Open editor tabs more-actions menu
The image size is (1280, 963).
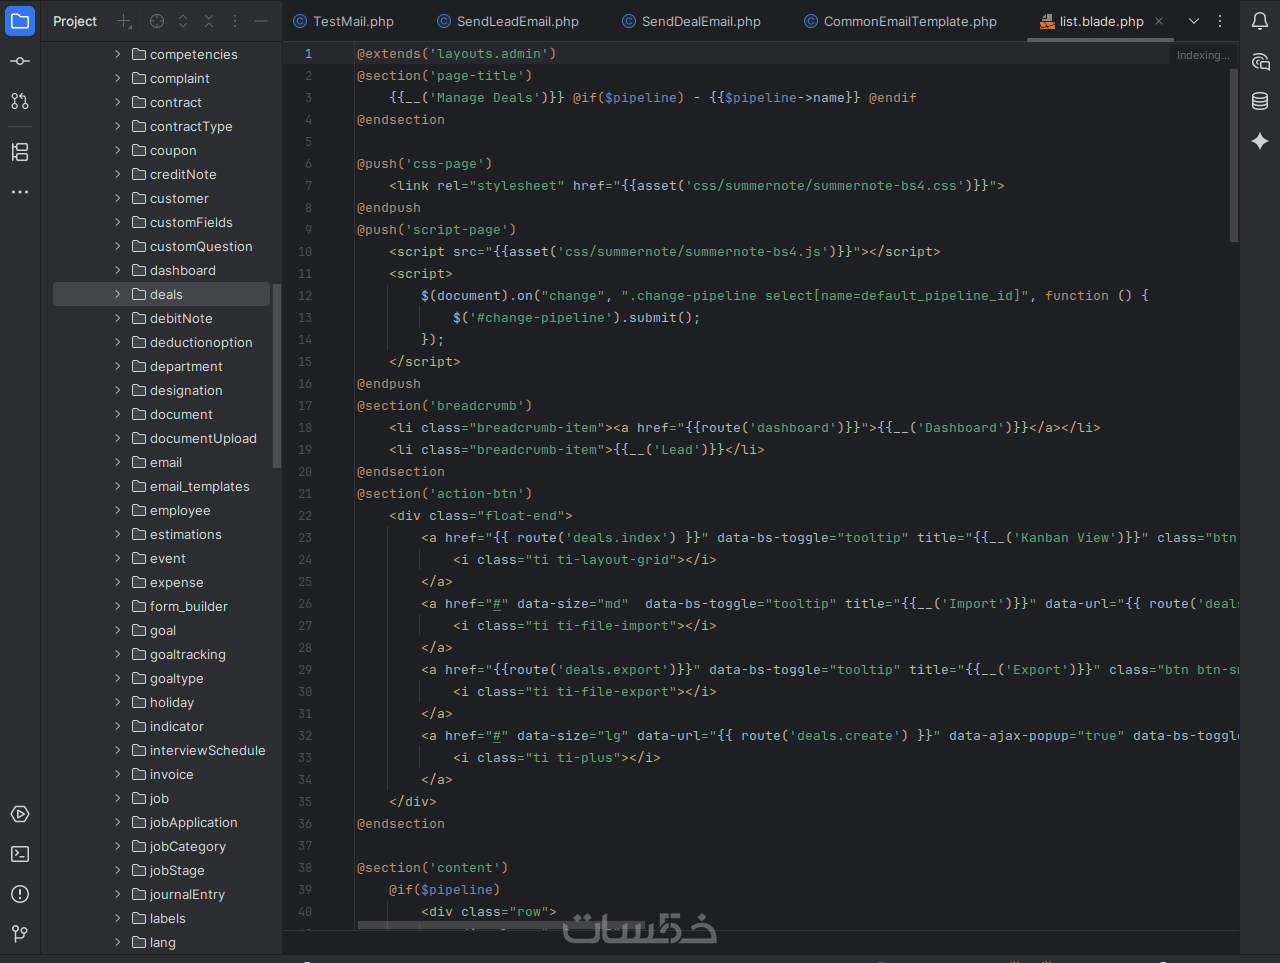[1220, 21]
